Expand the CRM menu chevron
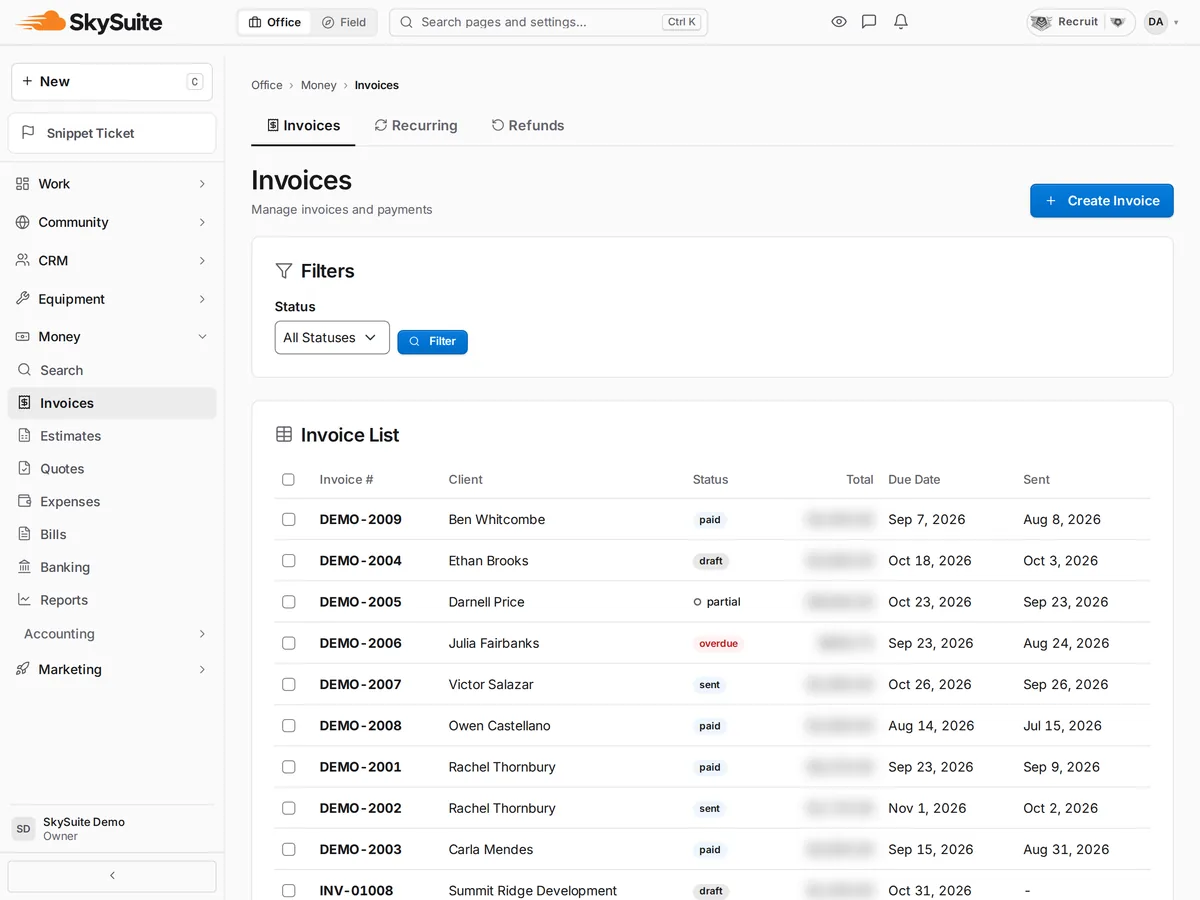 tap(202, 260)
